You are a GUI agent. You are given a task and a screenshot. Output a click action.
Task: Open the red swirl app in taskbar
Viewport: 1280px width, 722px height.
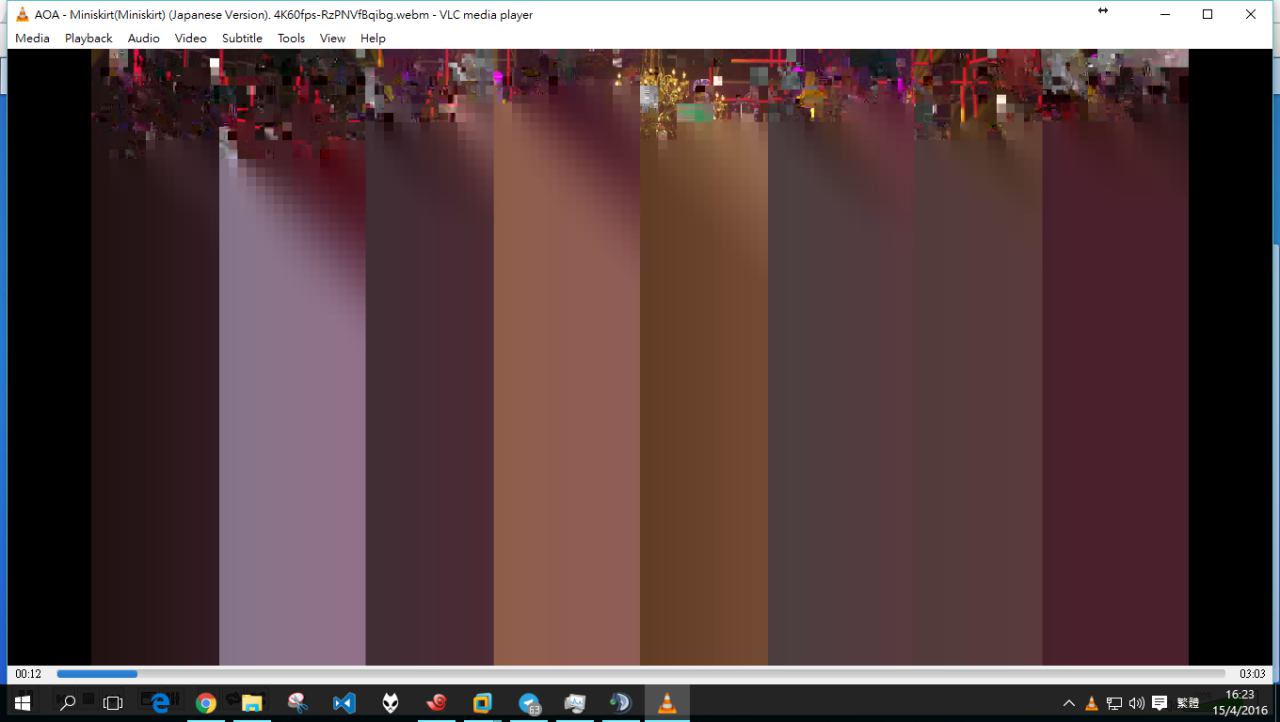pyautogui.click(x=436, y=703)
